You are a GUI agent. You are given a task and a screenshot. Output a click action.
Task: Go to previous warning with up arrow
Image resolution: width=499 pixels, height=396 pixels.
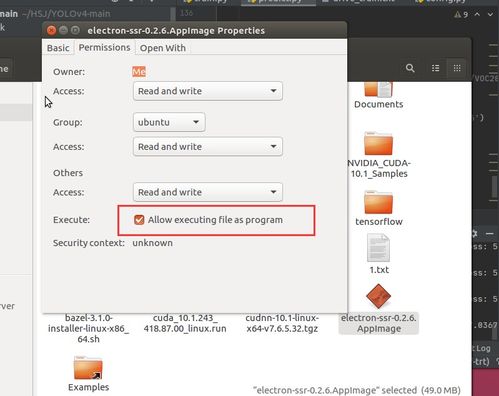click(x=477, y=14)
